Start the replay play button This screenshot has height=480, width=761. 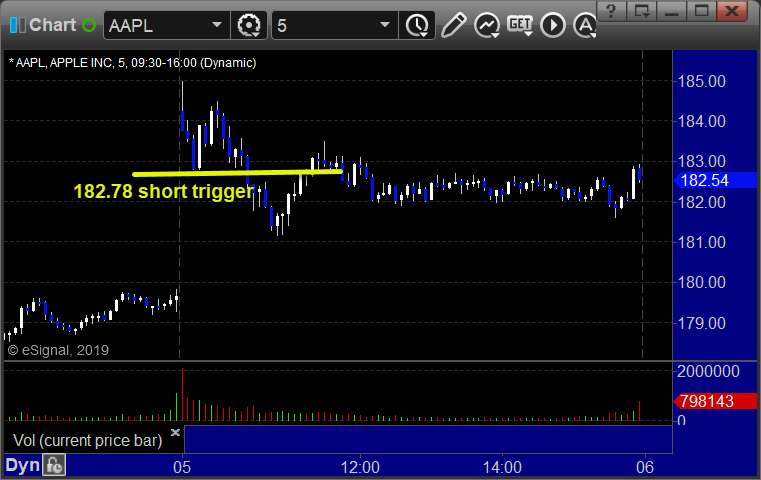[553, 25]
